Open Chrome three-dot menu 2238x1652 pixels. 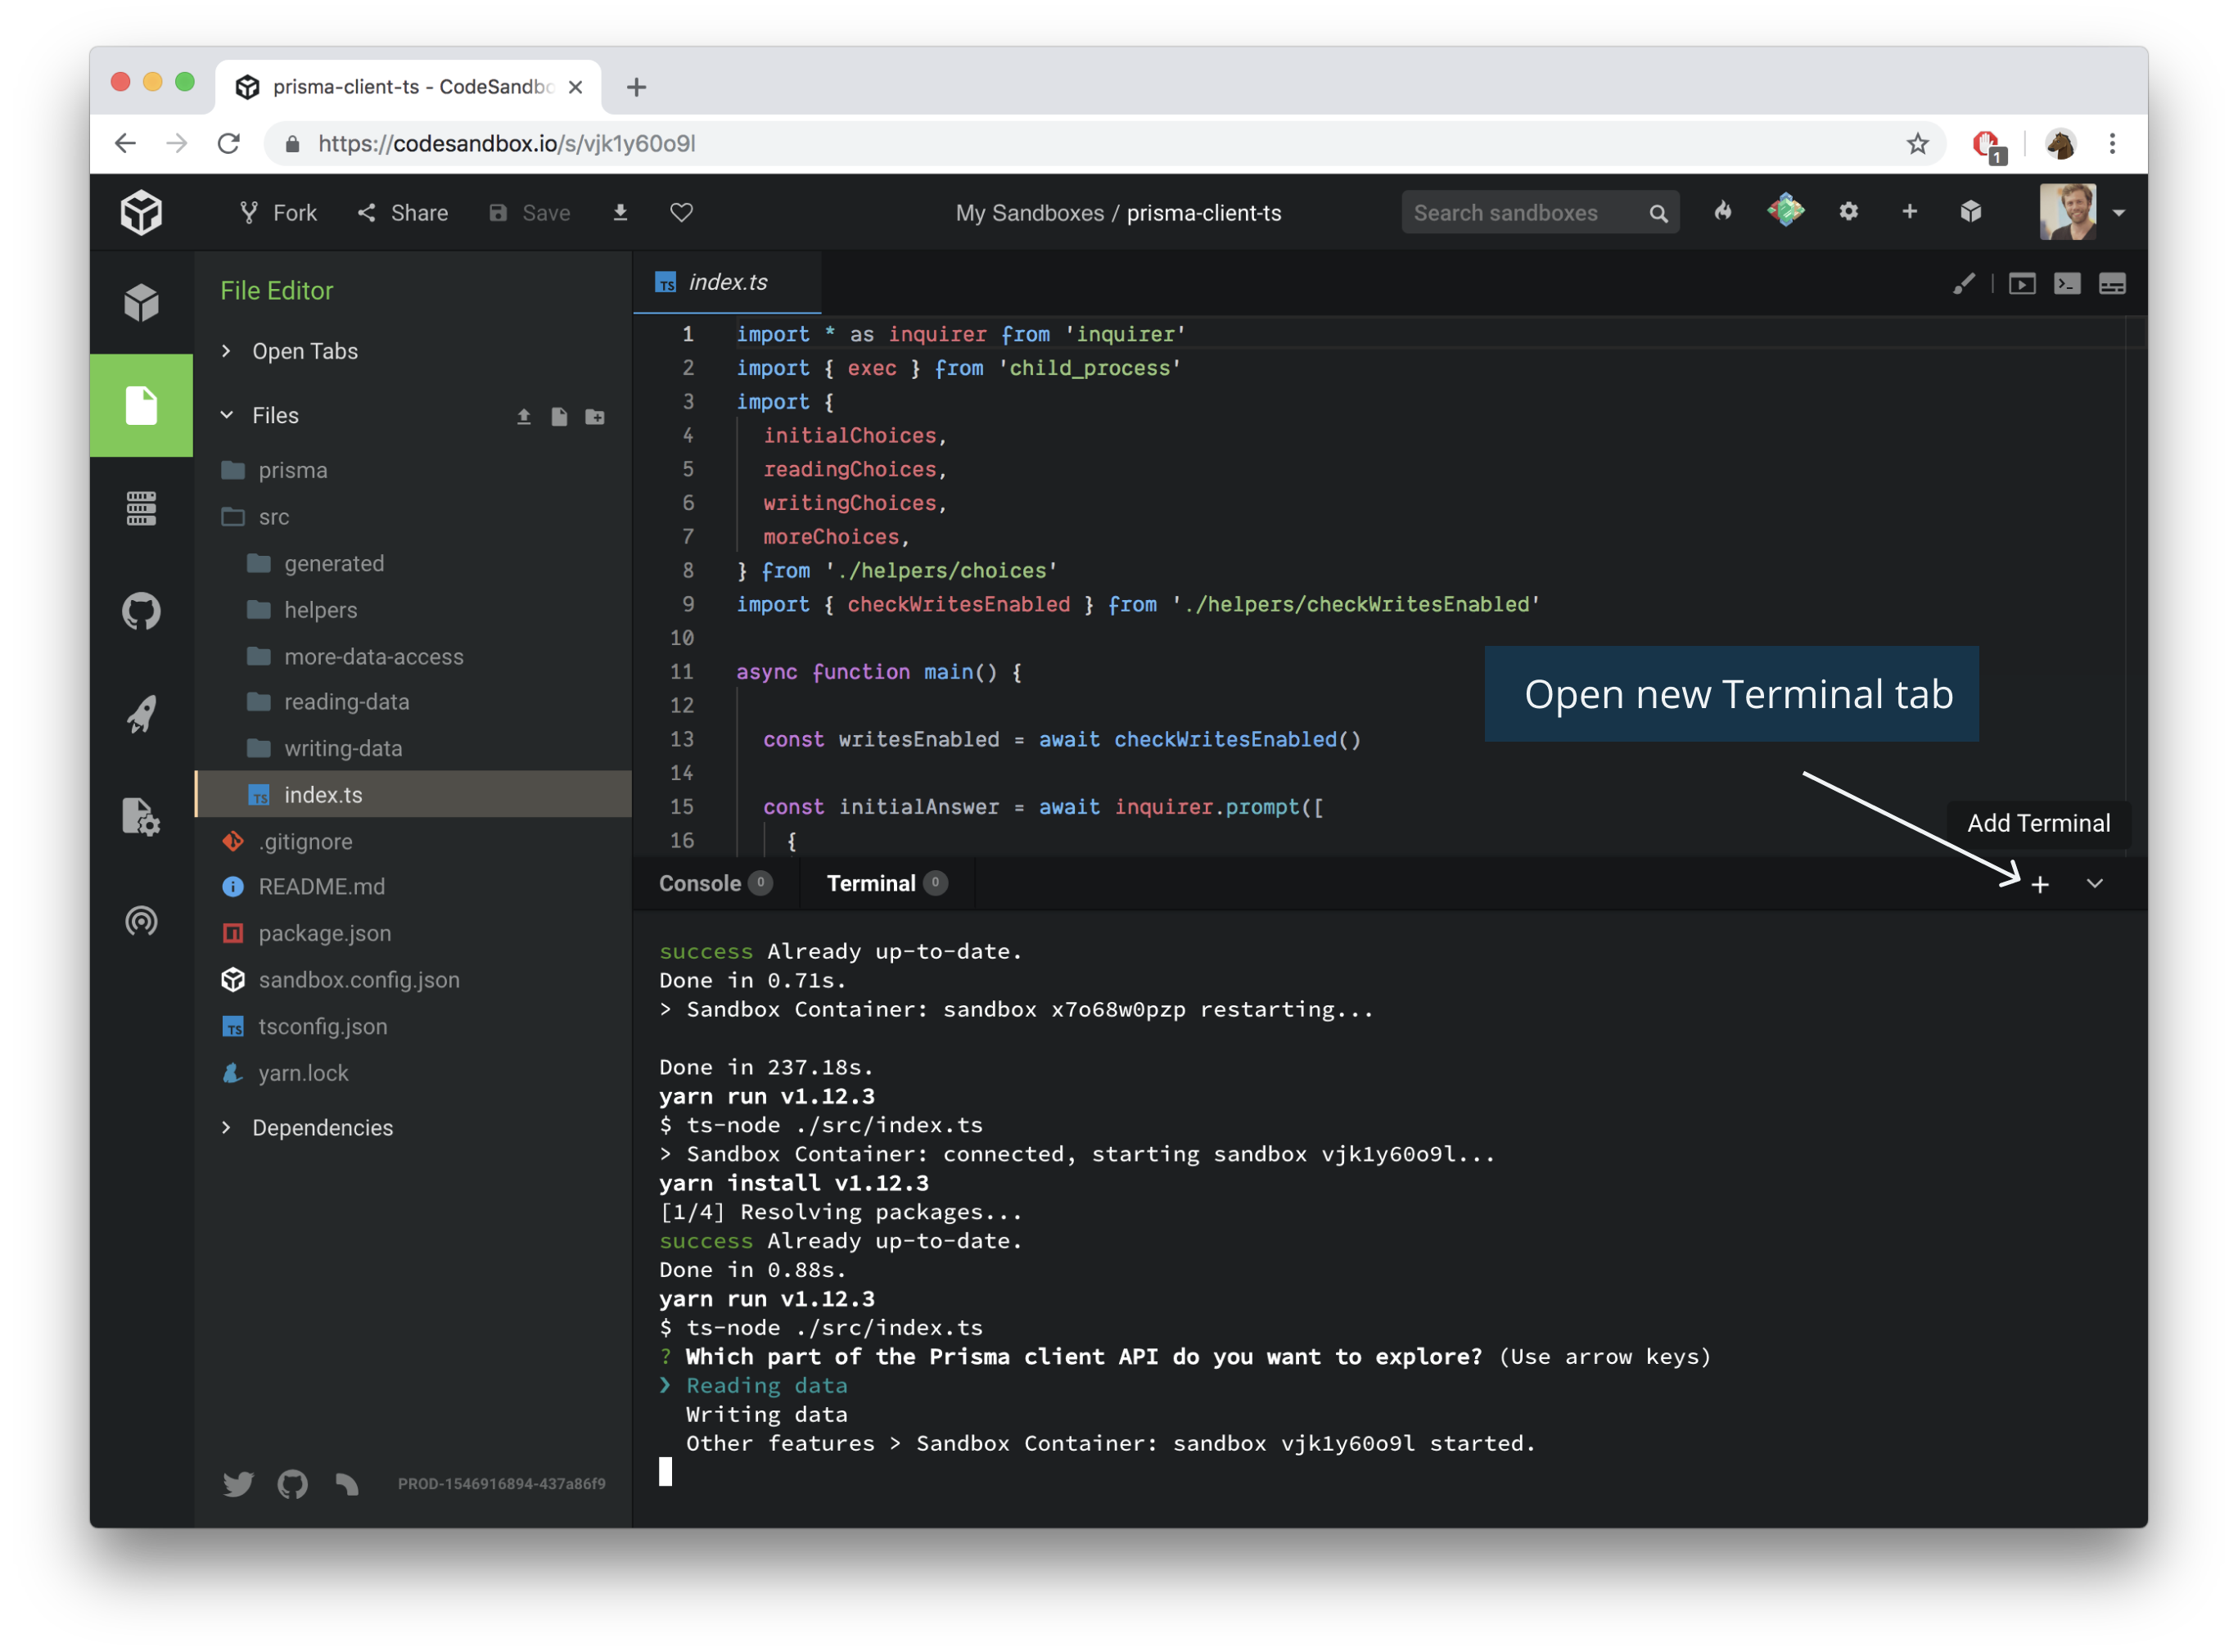2112,144
